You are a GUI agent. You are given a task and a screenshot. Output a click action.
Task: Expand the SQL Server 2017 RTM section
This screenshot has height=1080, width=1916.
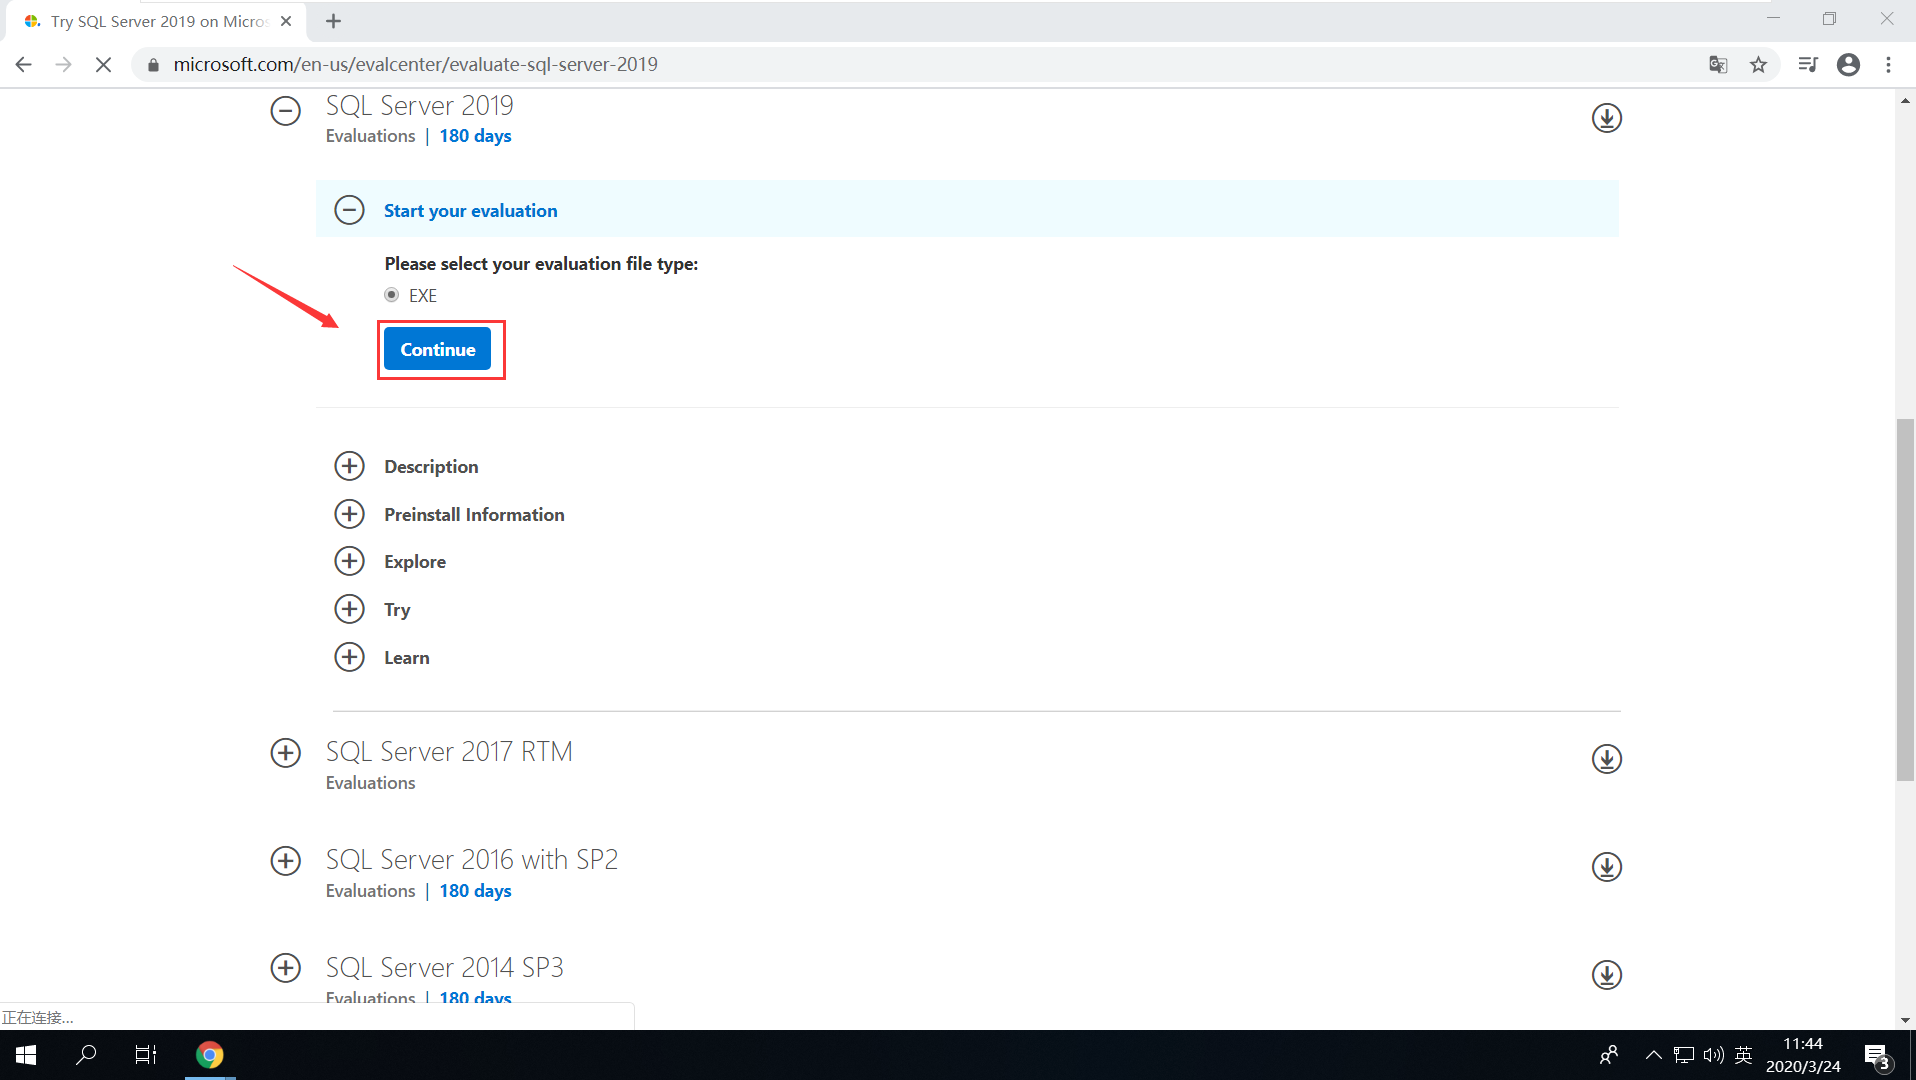pyautogui.click(x=285, y=752)
